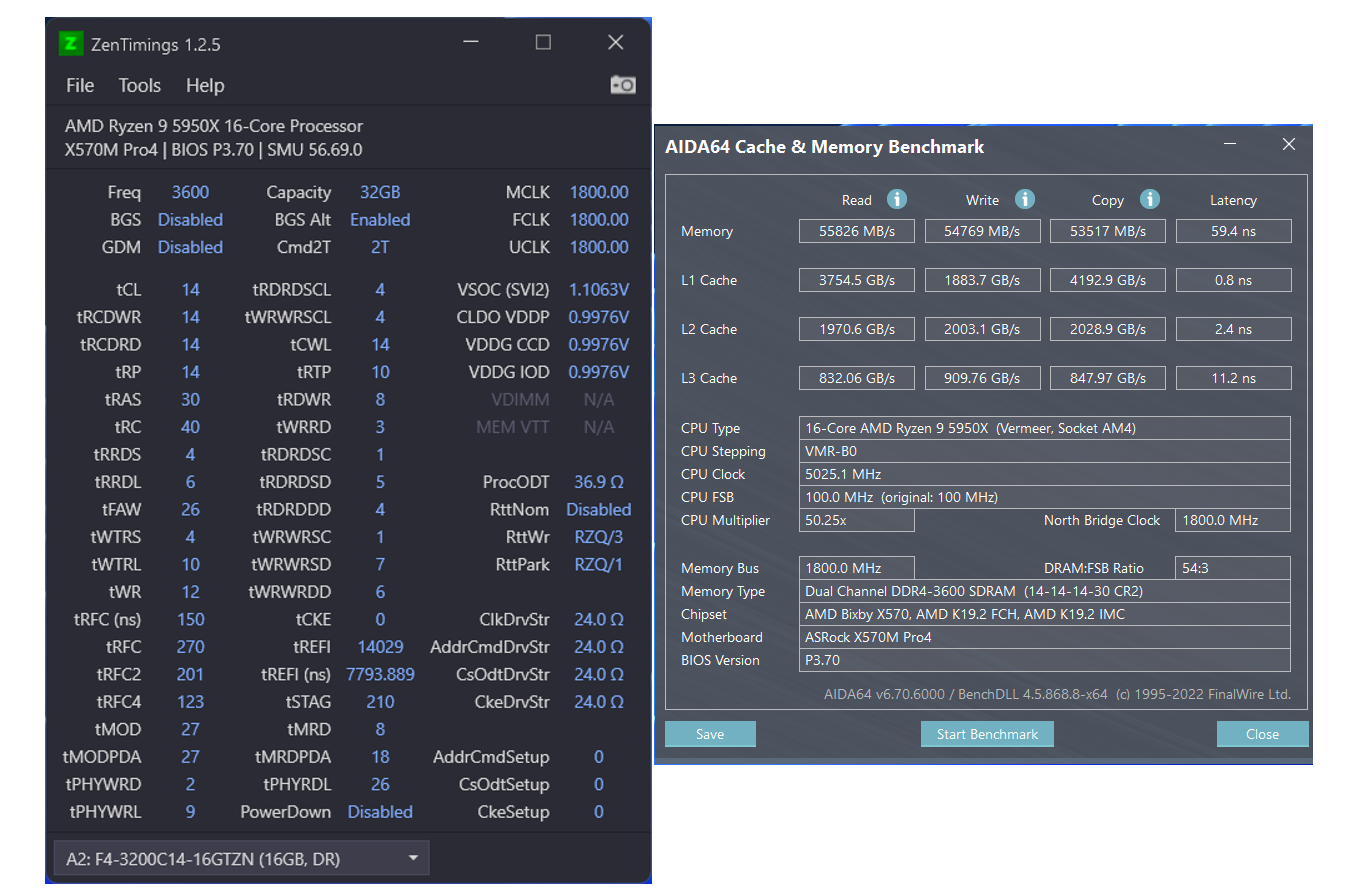This screenshot has width=1351, height=893.
Task: Click the CPU Type field
Action: (1045, 428)
